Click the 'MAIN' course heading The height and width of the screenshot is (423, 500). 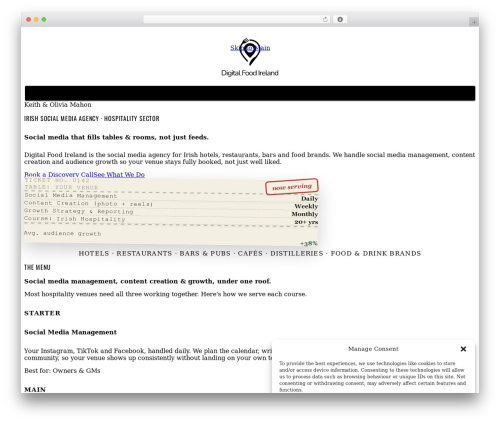35,389
